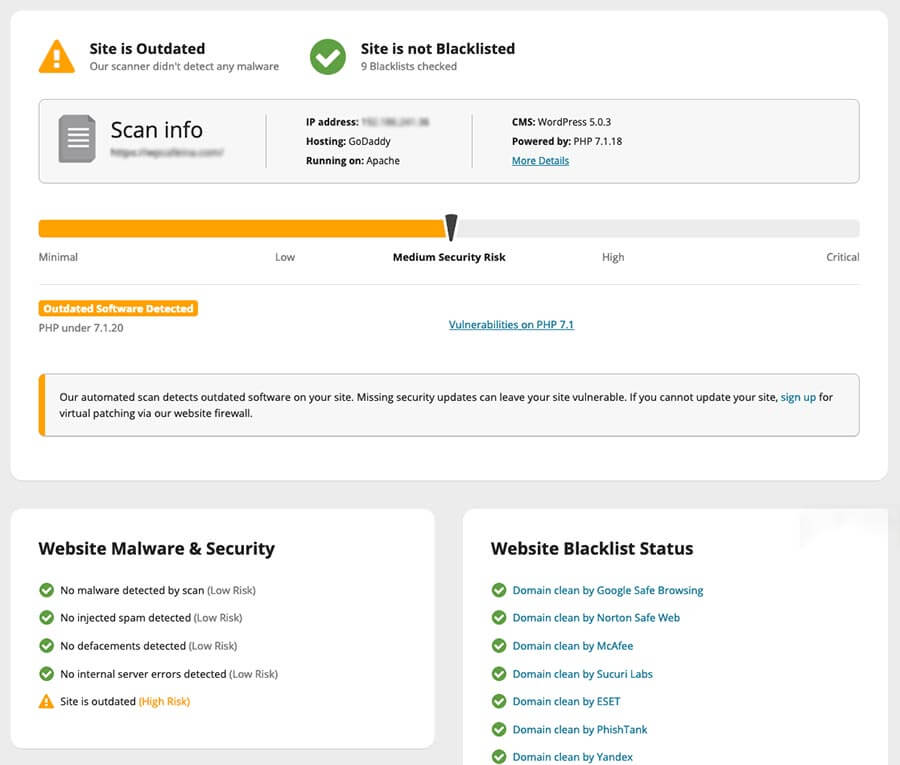The width and height of the screenshot is (900, 765).
Task: Open Vulnerabilities on PHP 7.1 link
Action: 511,325
